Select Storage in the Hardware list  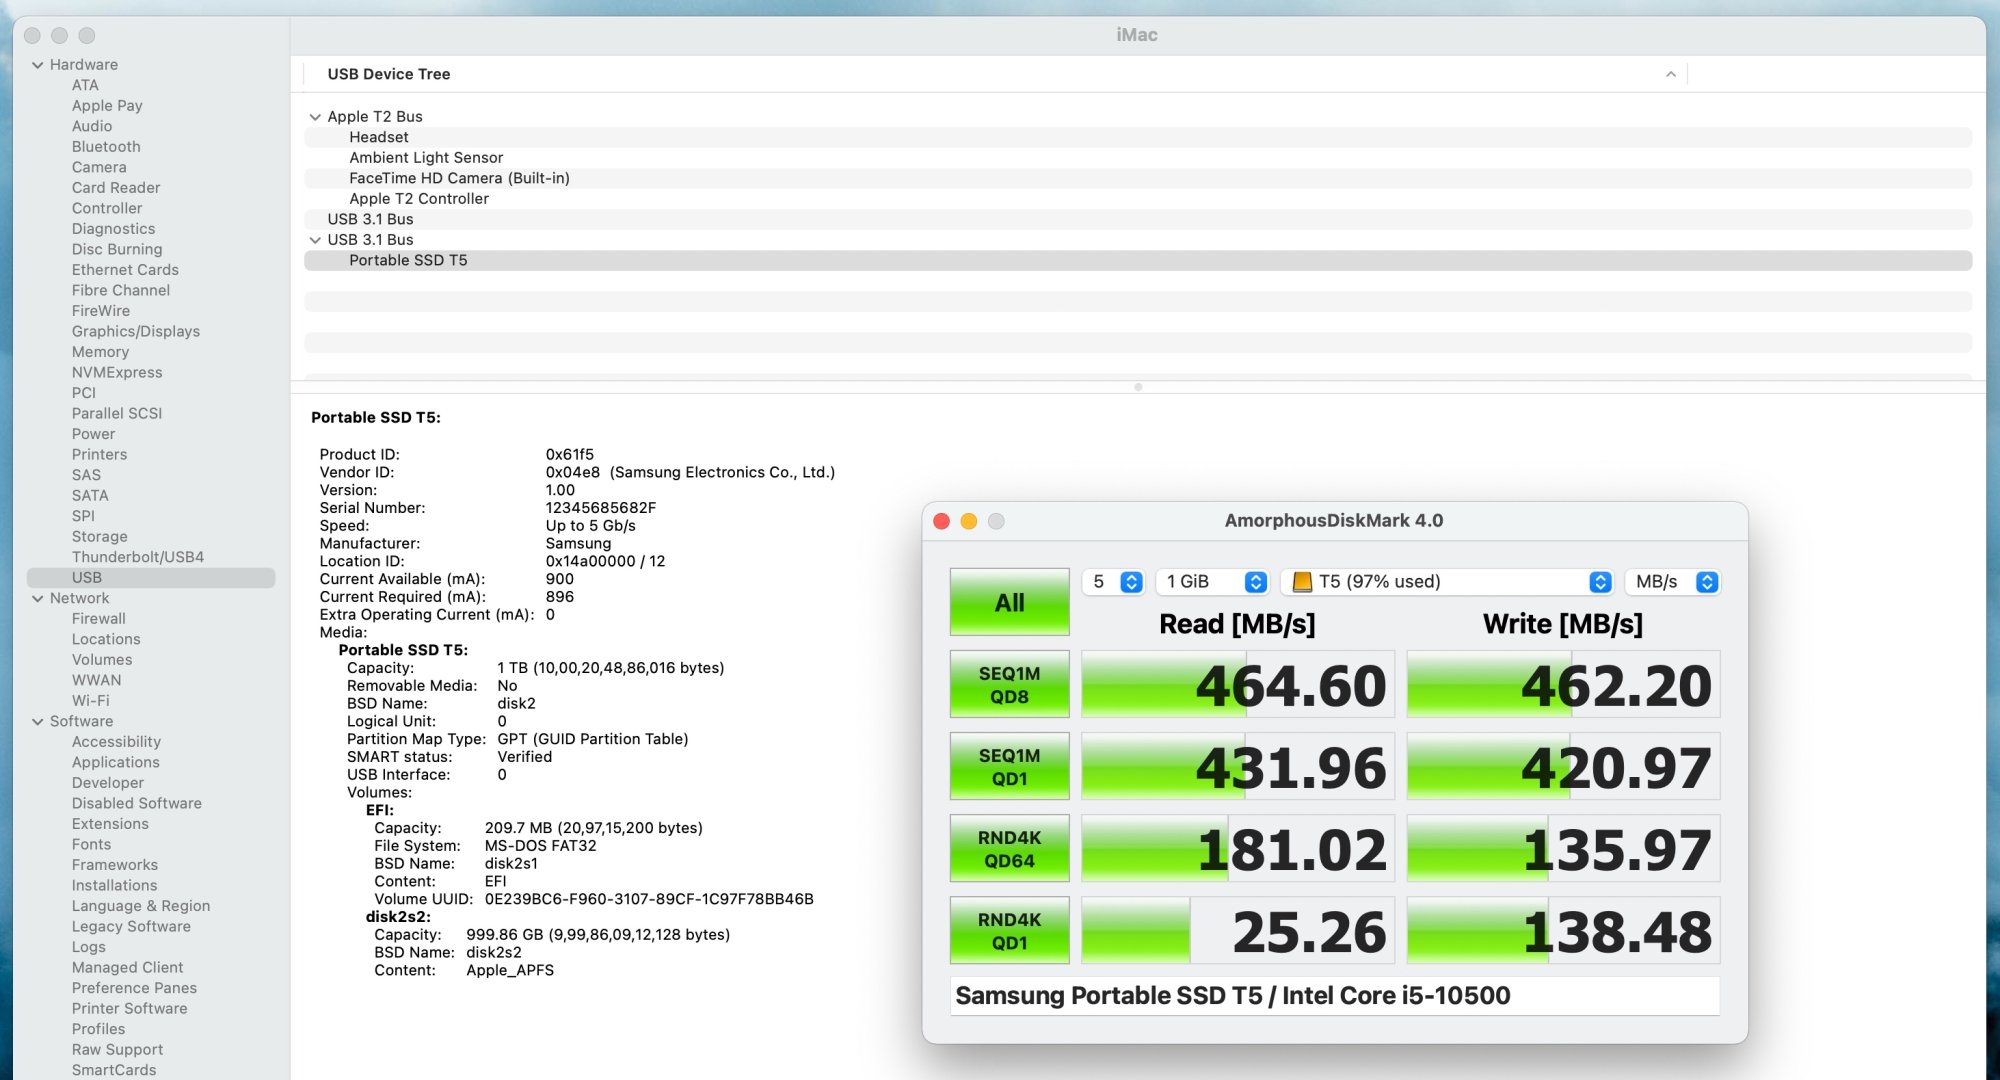[99, 537]
